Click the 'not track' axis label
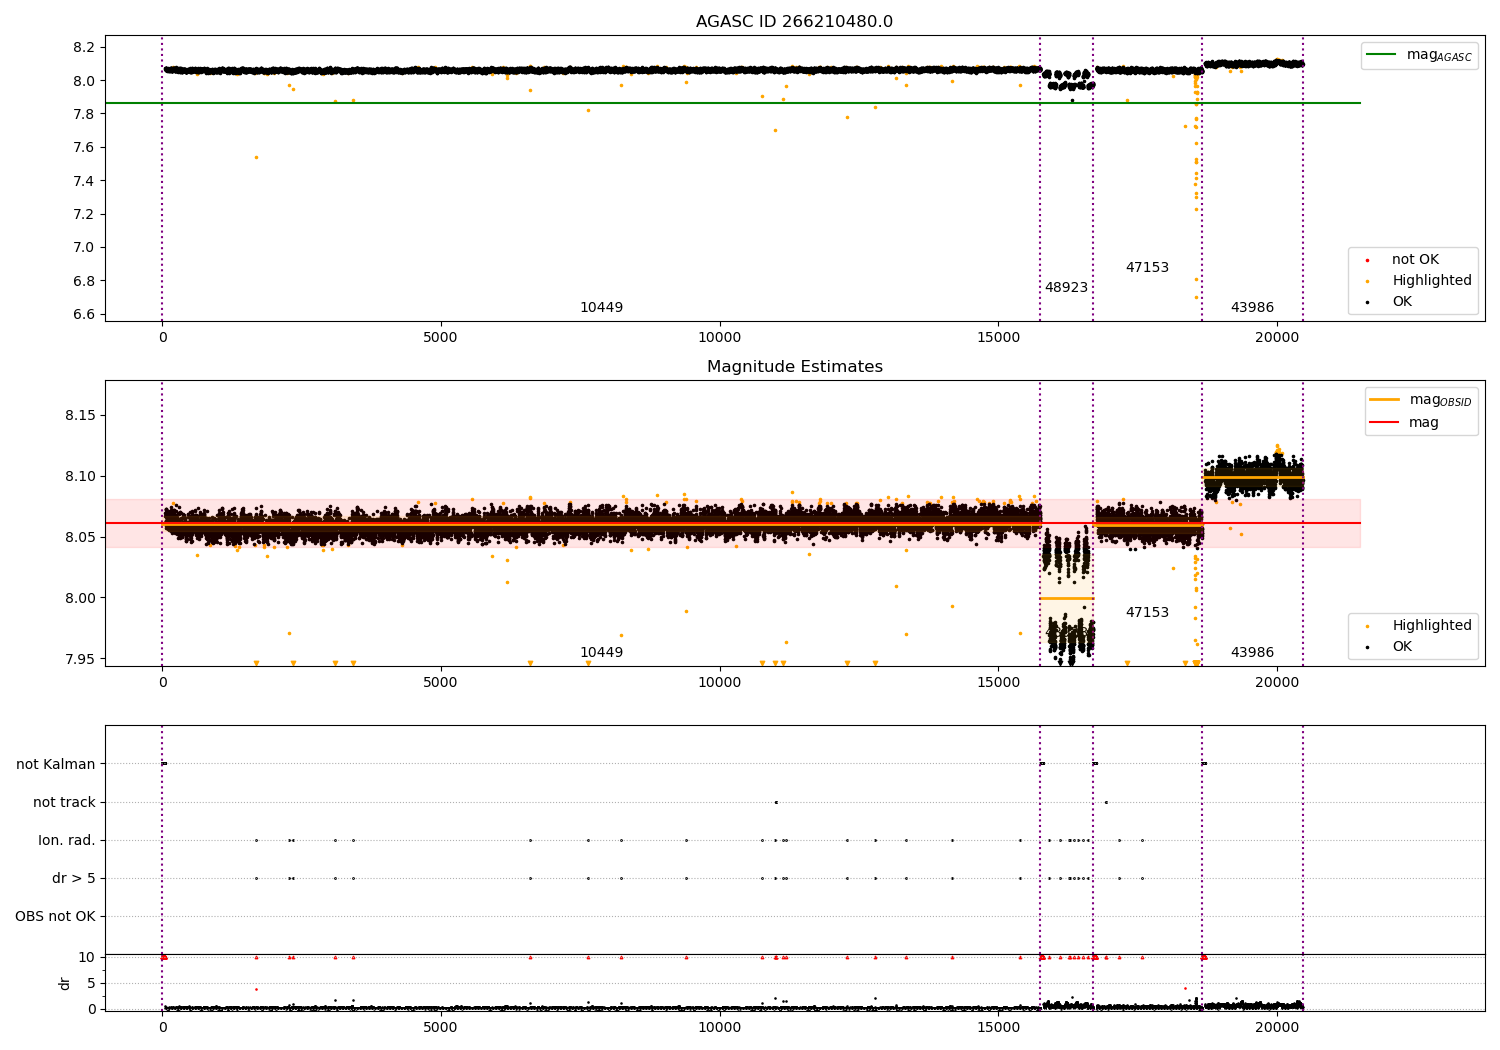The image size is (1500, 1050). 64,803
